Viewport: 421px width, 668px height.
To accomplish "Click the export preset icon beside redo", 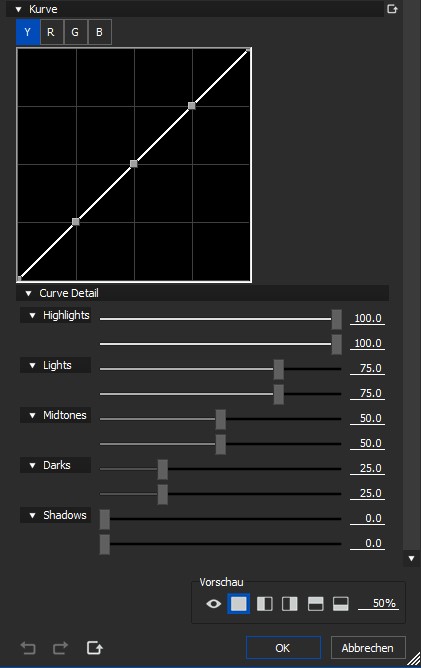I will pos(95,648).
